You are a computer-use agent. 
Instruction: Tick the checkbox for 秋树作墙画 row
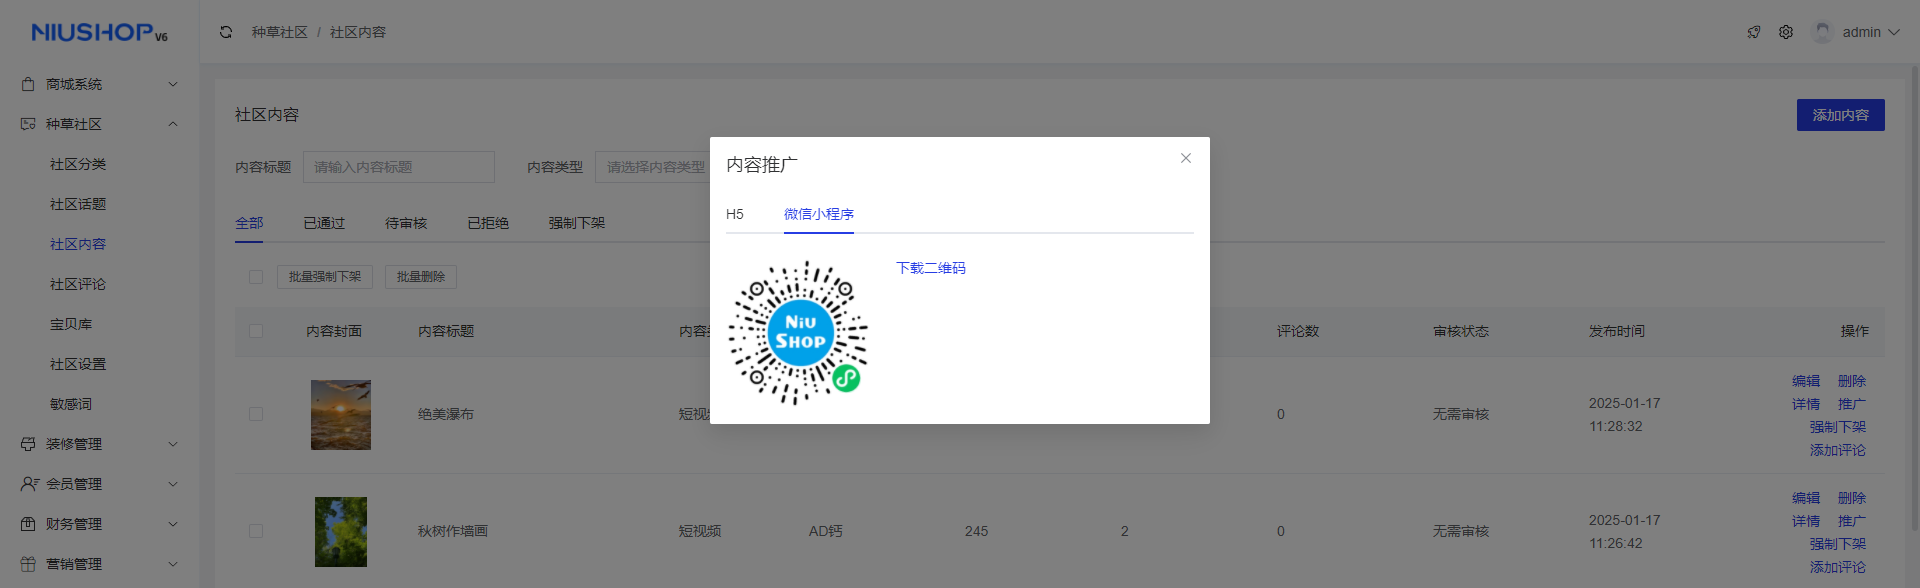click(x=256, y=531)
